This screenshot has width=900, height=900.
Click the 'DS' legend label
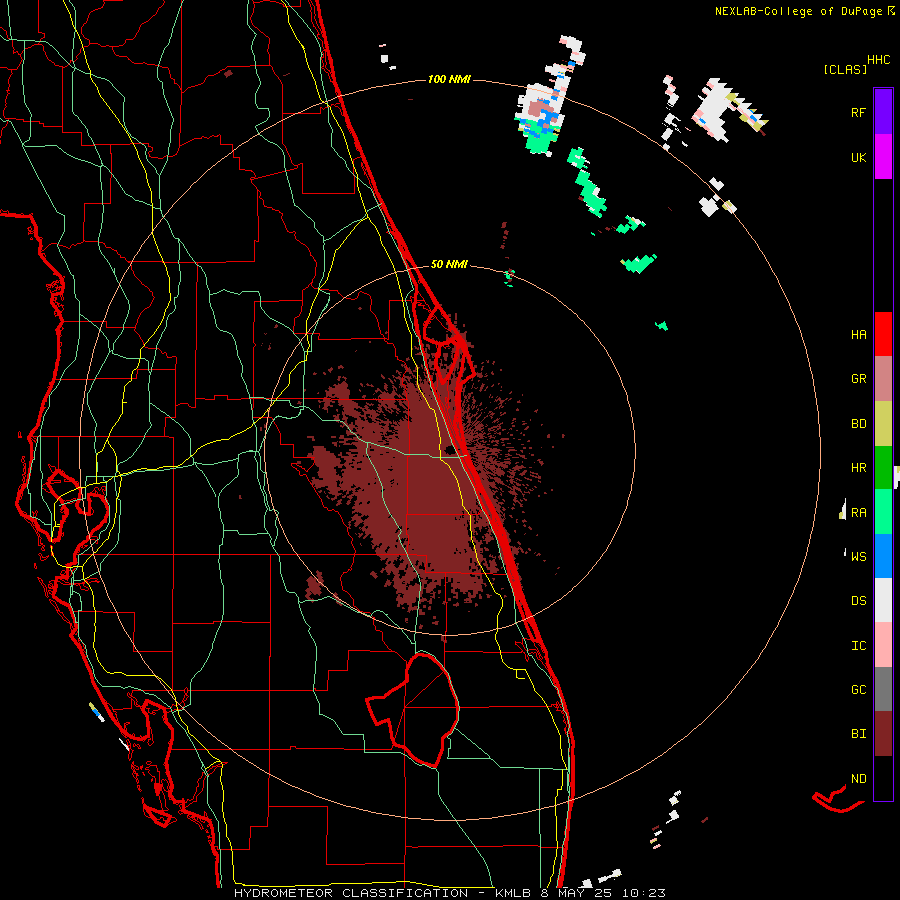(858, 601)
